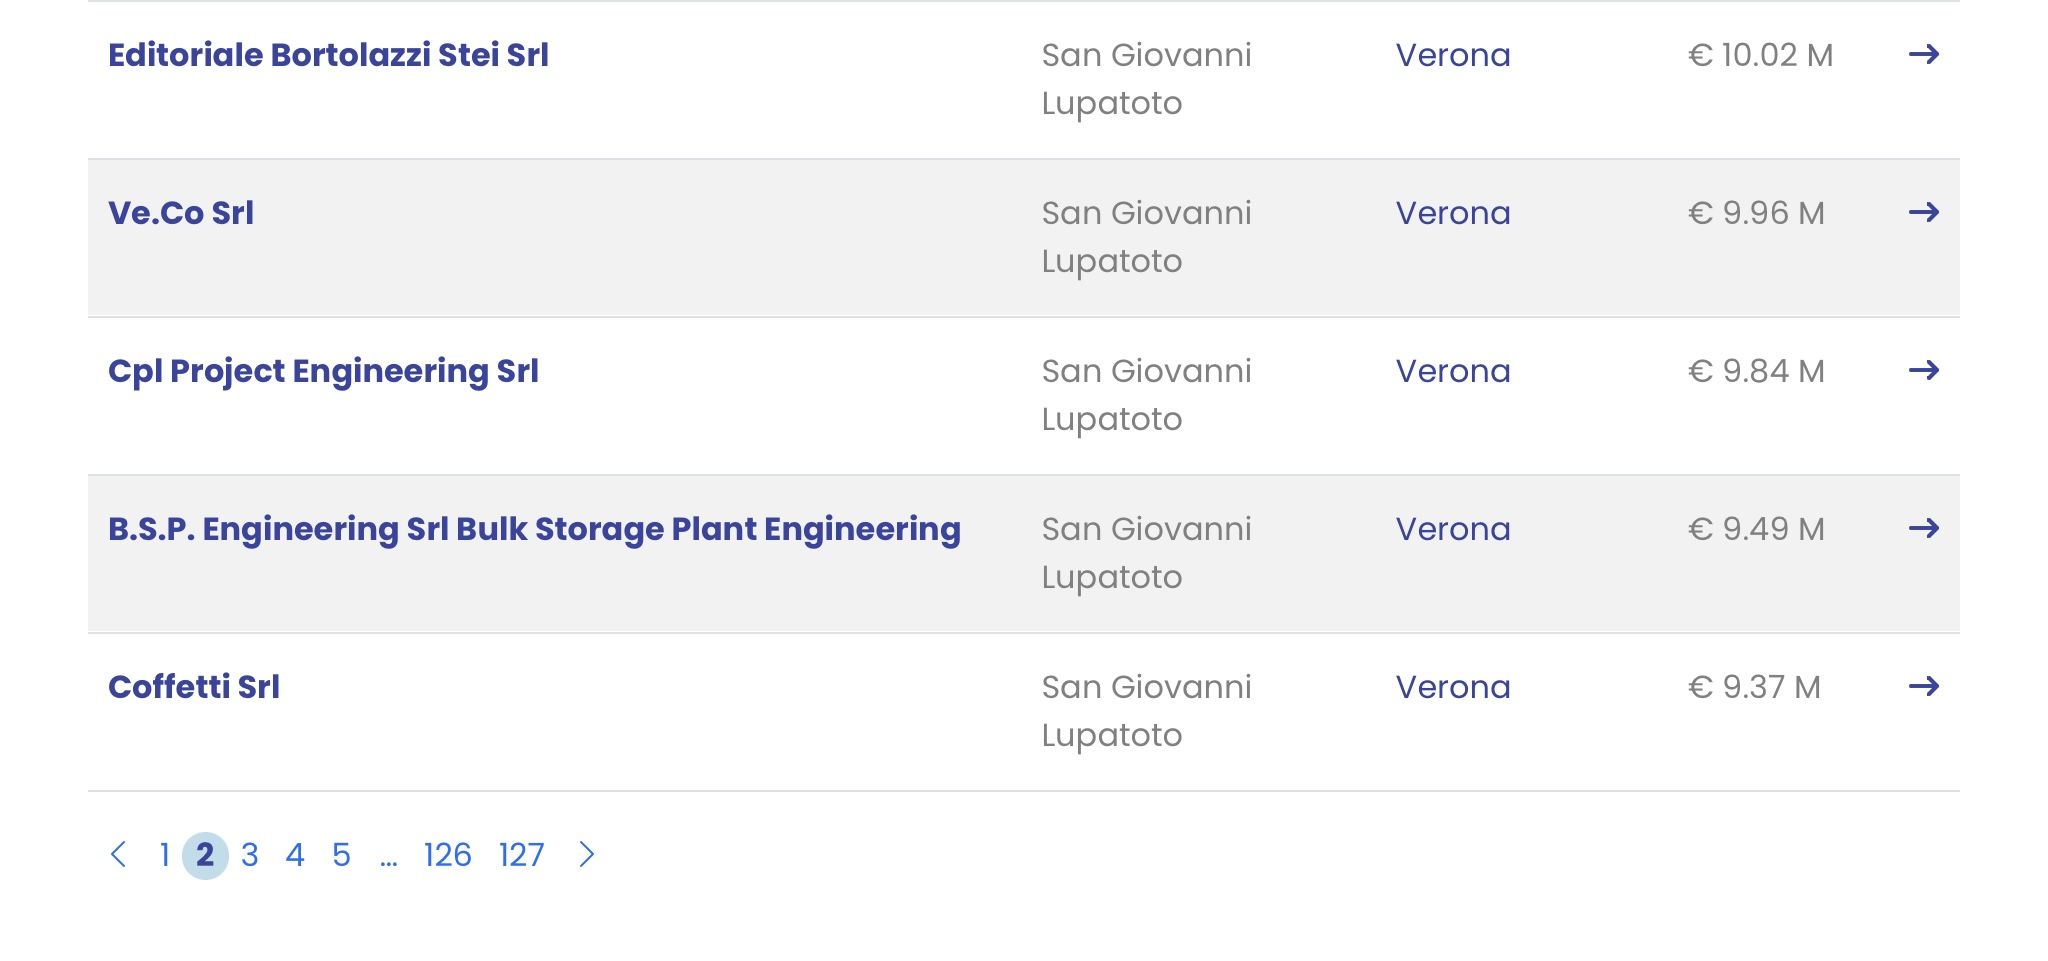Open arrow icon for B.S.P. Engineering row
2048x961 pixels.
(1923, 528)
